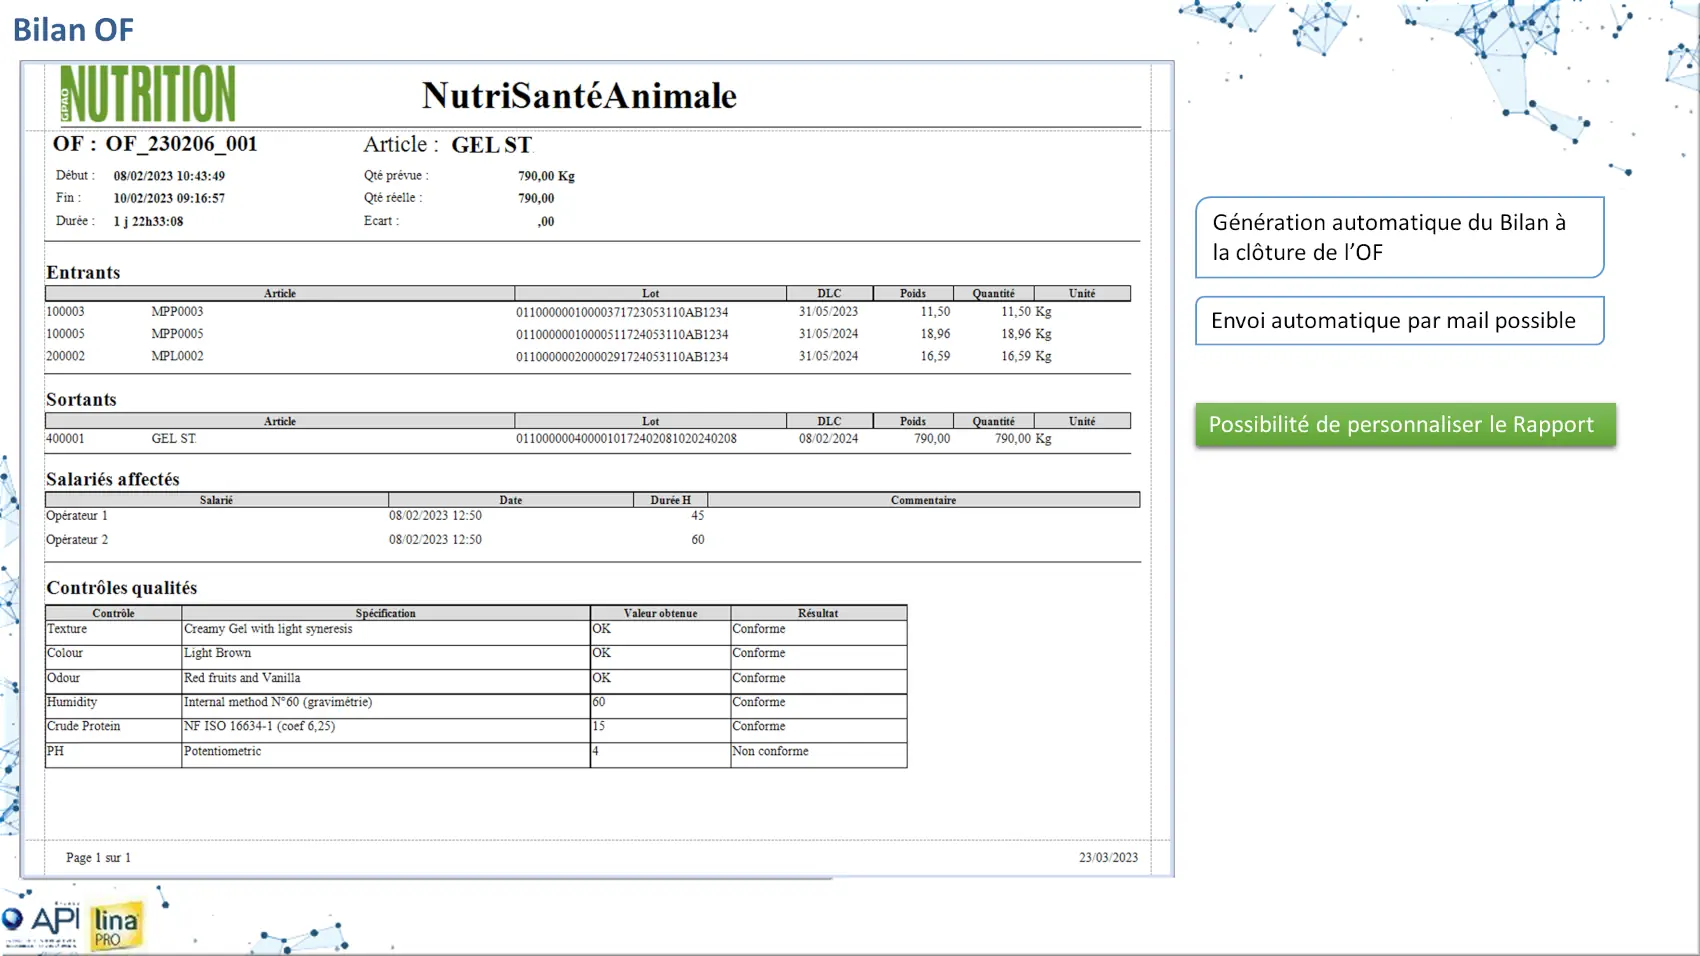Click weight '18,96' in Poids column

coord(935,334)
